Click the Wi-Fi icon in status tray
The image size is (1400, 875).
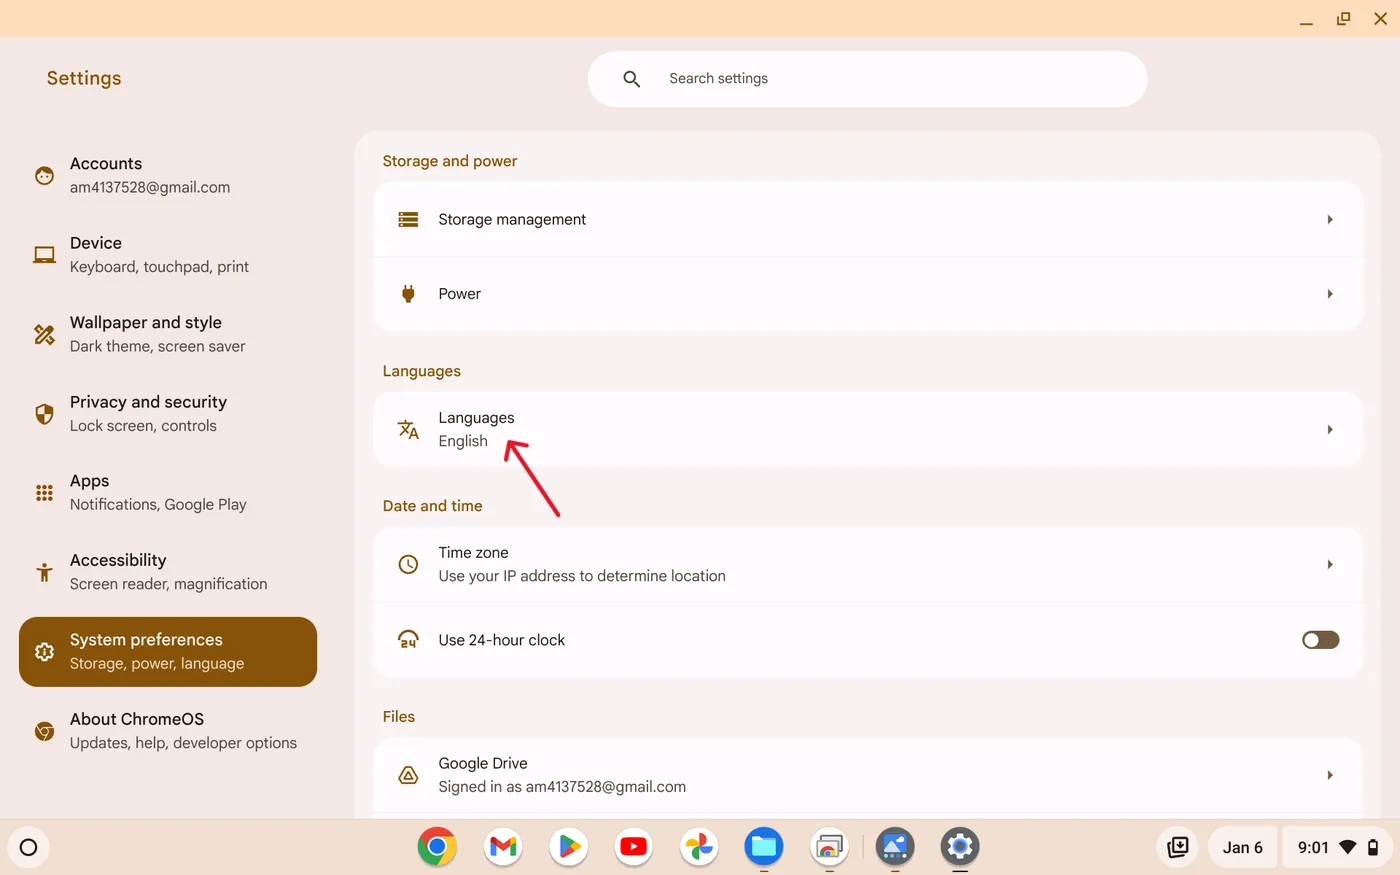coord(1348,847)
